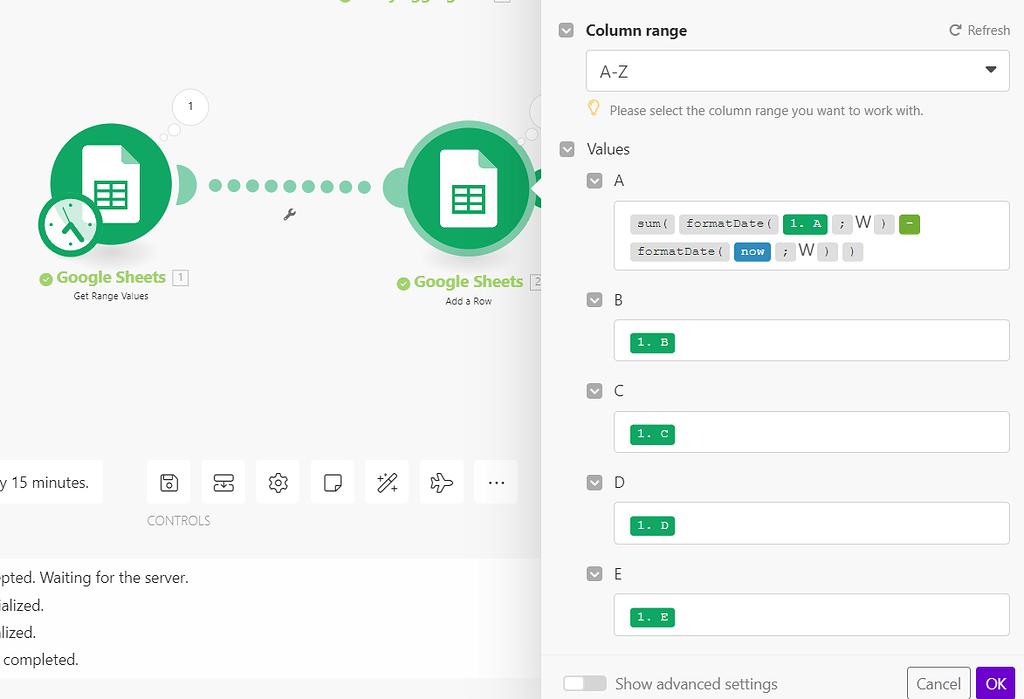Open the Notes panel icon
This screenshot has width=1024, height=699.
pyautogui.click(x=332, y=482)
